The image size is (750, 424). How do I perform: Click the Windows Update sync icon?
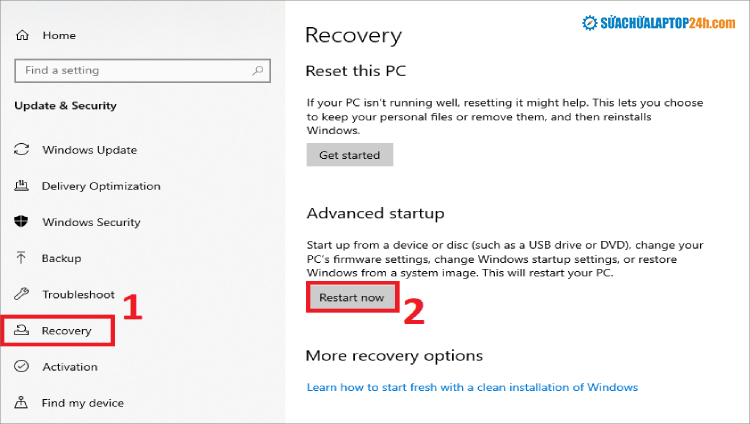coord(22,150)
